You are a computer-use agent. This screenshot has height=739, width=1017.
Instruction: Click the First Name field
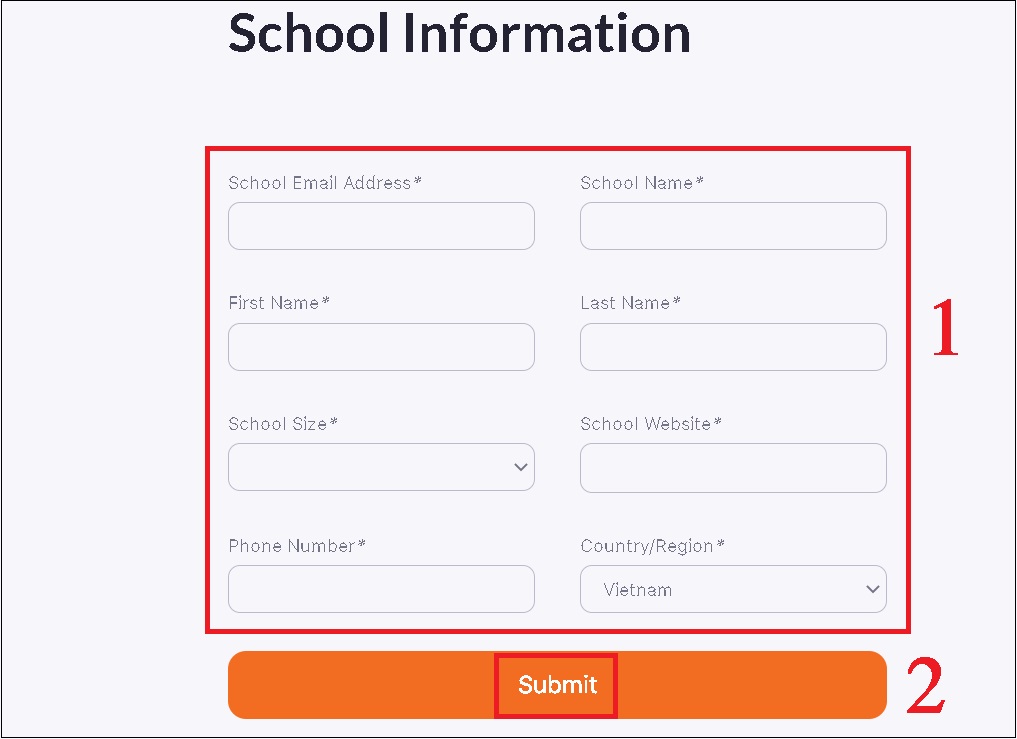pyautogui.click(x=380, y=347)
